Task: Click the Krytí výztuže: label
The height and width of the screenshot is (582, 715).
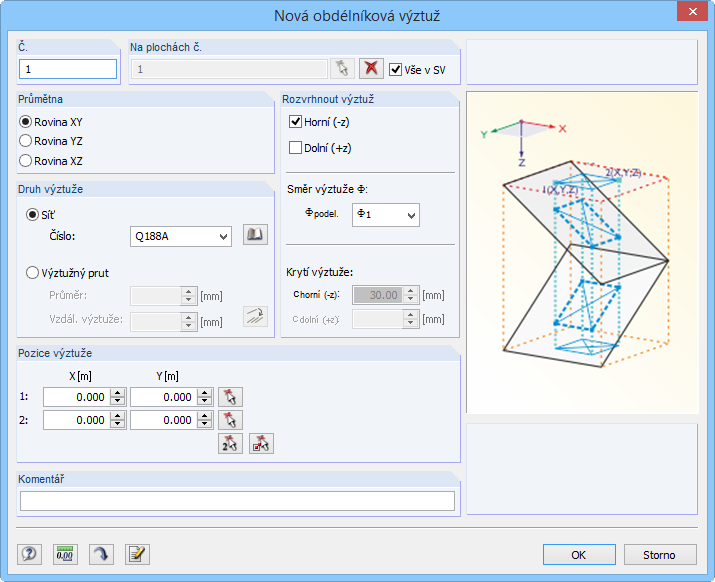Action: click(x=320, y=272)
